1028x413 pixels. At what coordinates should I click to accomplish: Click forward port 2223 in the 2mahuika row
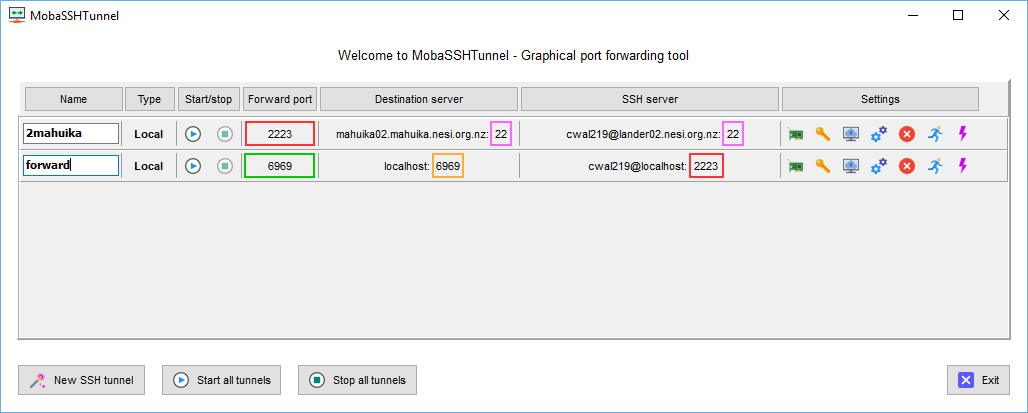pyautogui.click(x=280, y=134)
